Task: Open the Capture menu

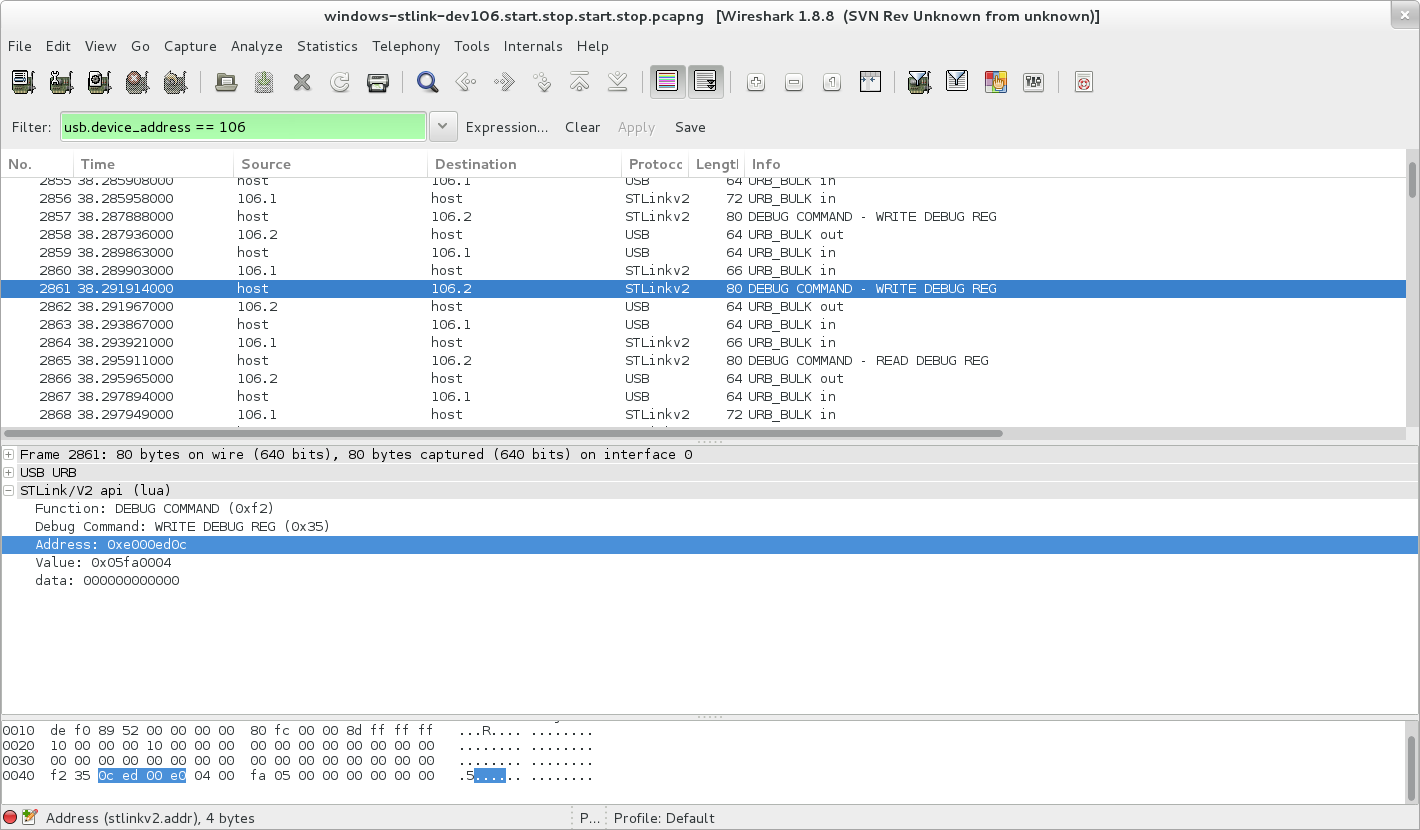Action: pyautogui.click(x=190, y=46)
